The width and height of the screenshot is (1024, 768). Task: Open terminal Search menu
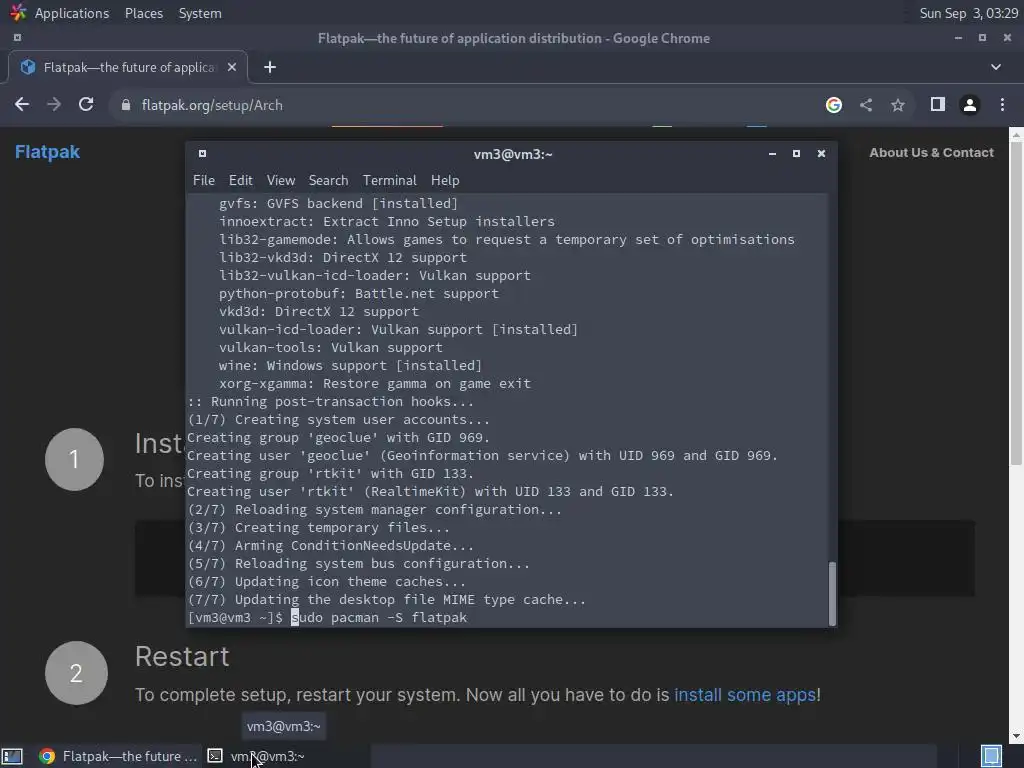[328, 180]
